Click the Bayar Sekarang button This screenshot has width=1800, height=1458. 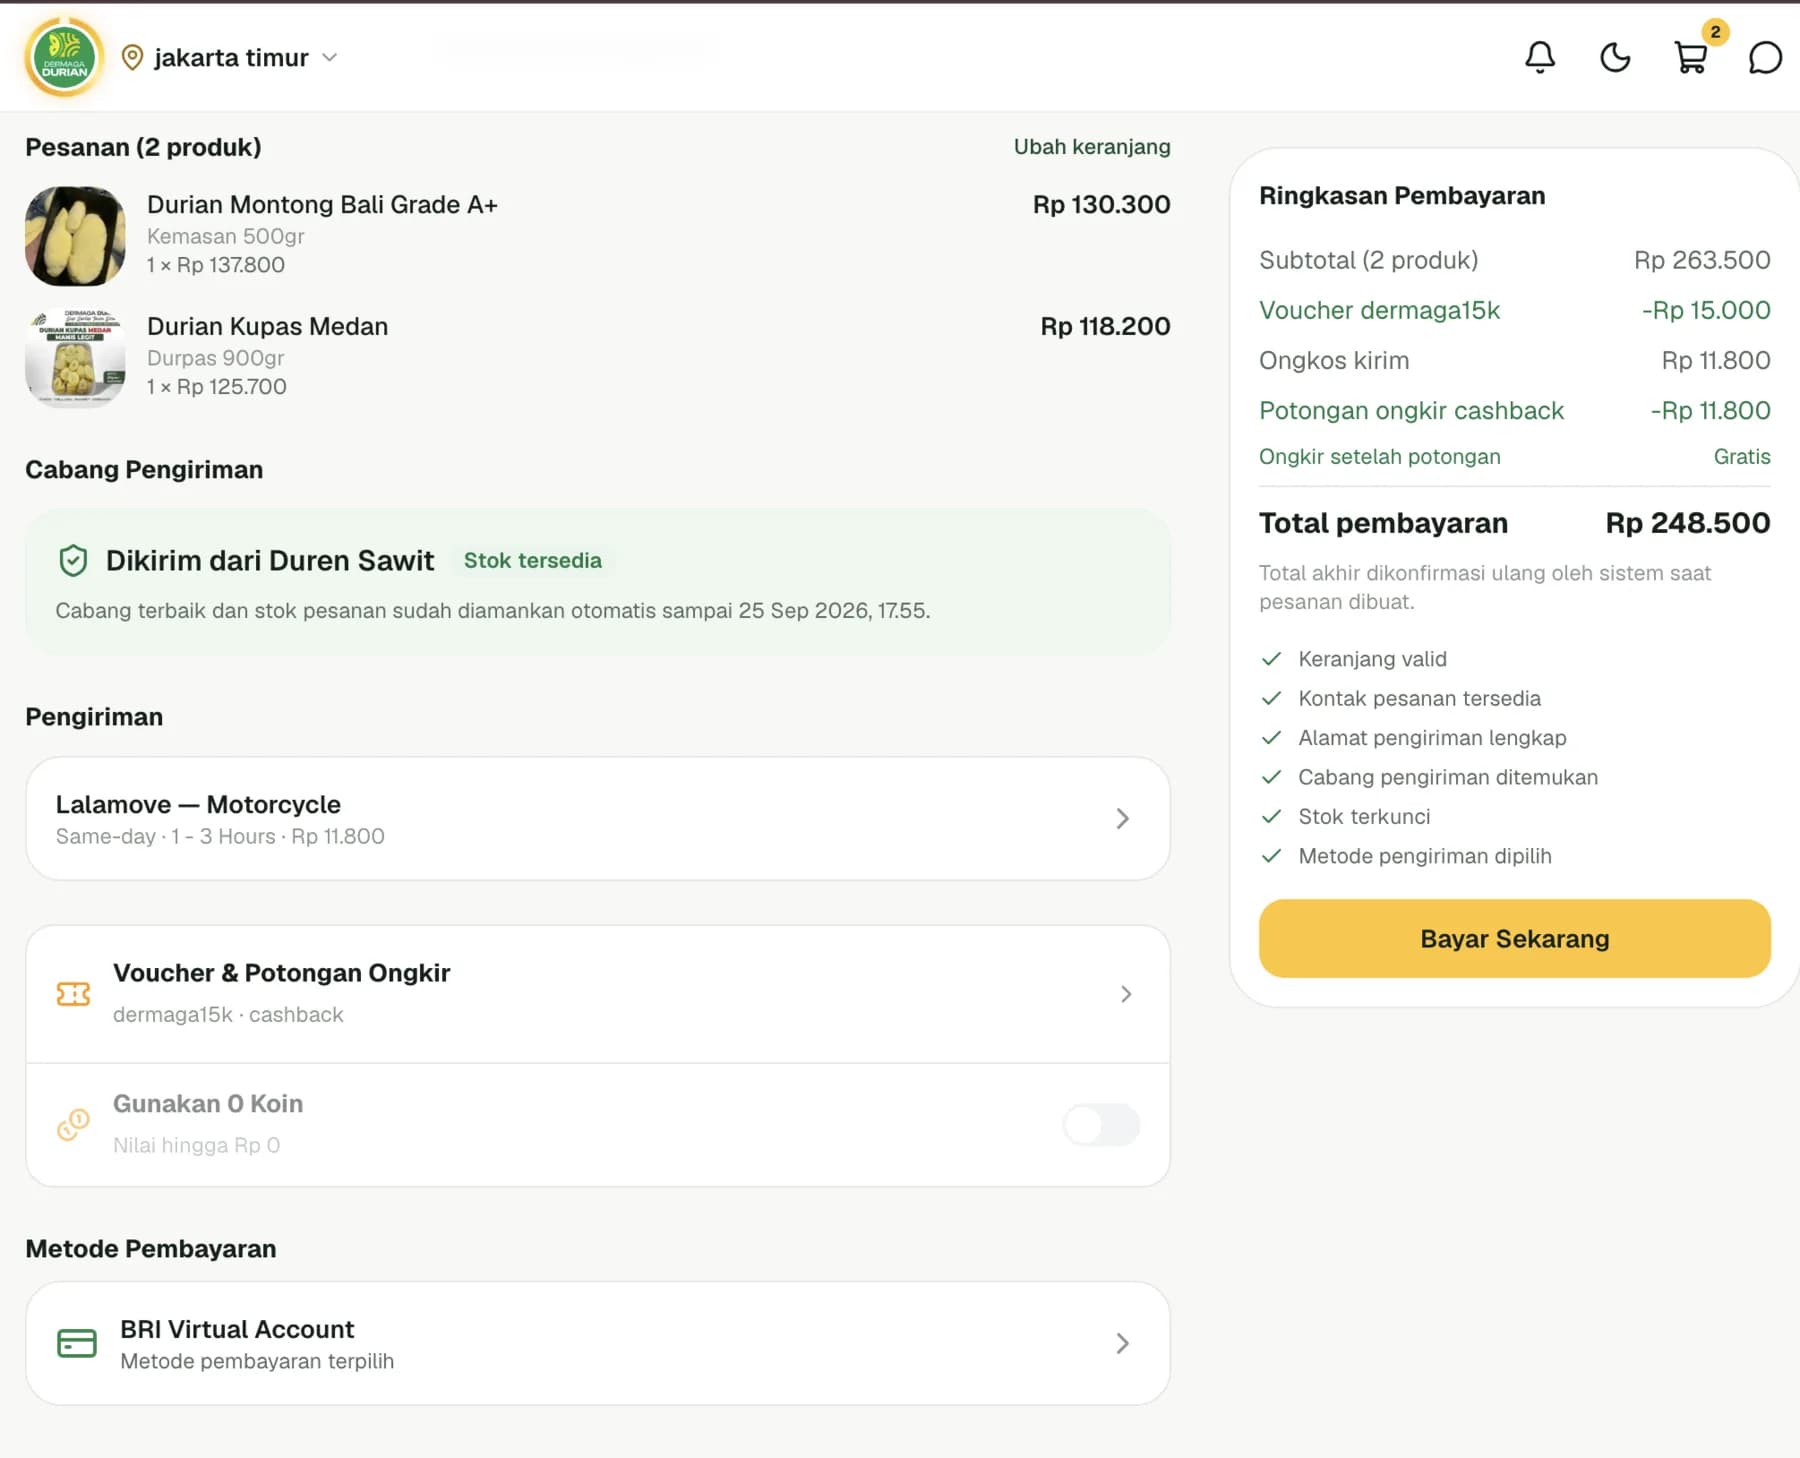[x=1514, y=938]
